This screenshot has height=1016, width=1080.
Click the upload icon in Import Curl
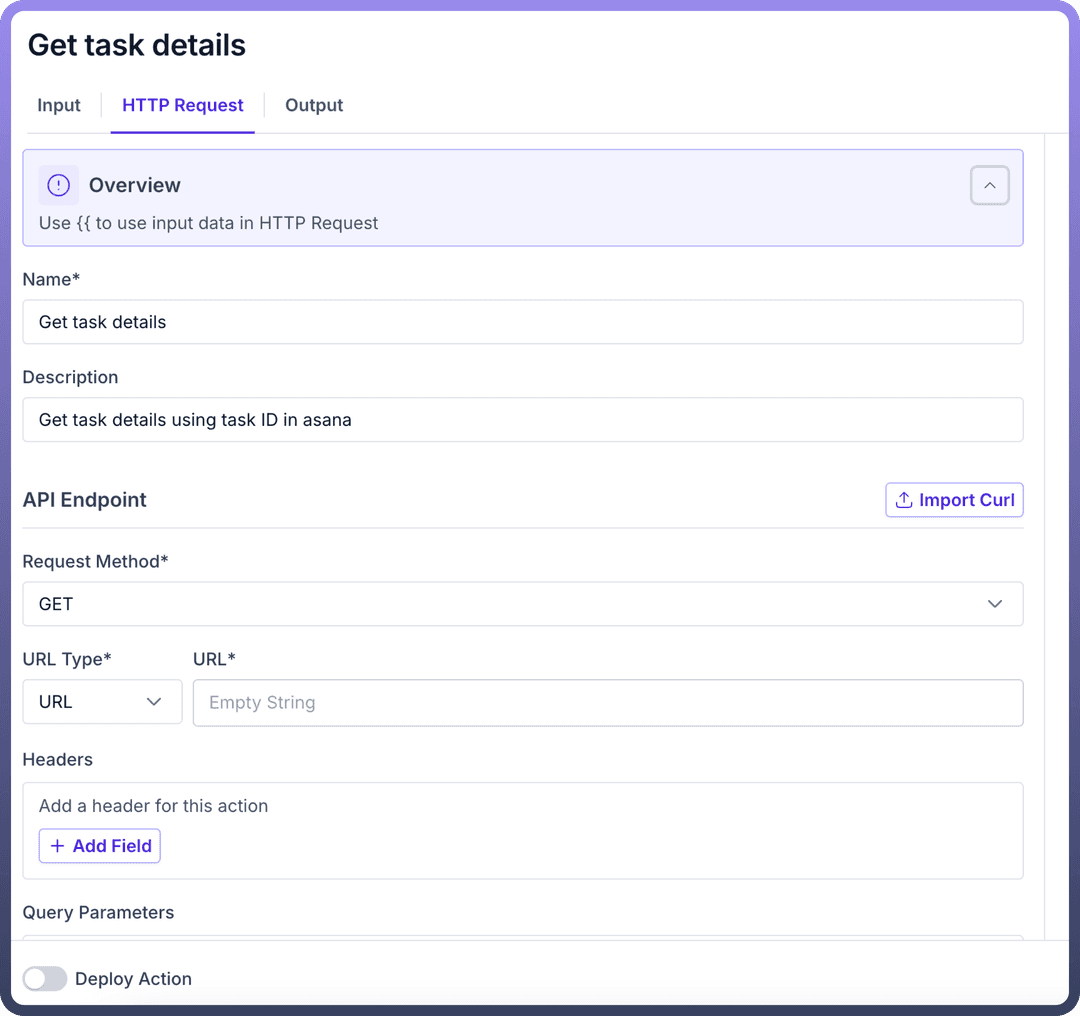point(904,500)
